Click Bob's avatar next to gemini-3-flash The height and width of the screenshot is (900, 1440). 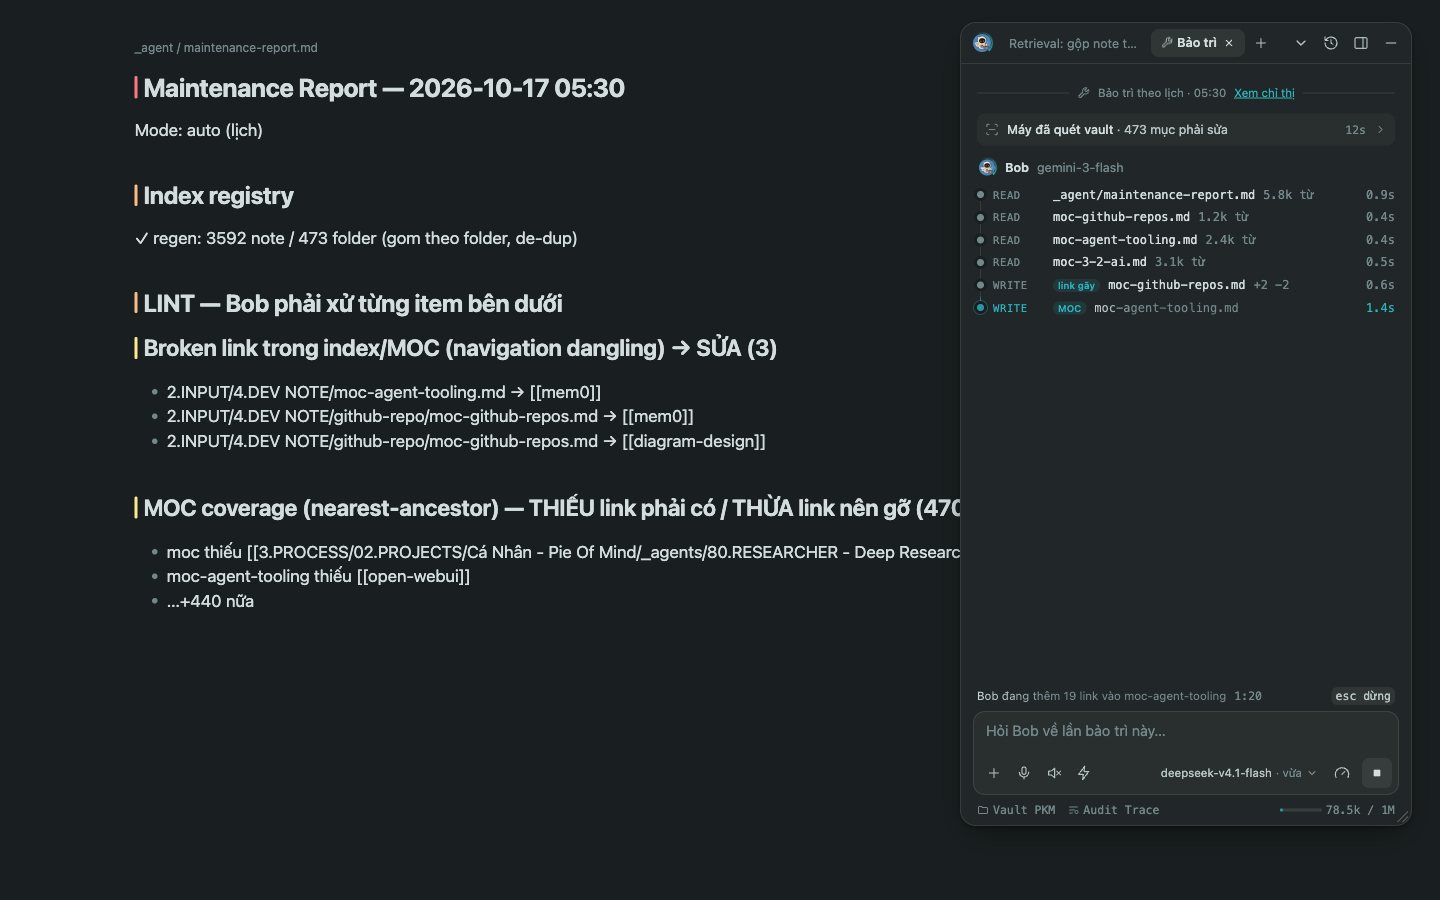click(988, 168)
